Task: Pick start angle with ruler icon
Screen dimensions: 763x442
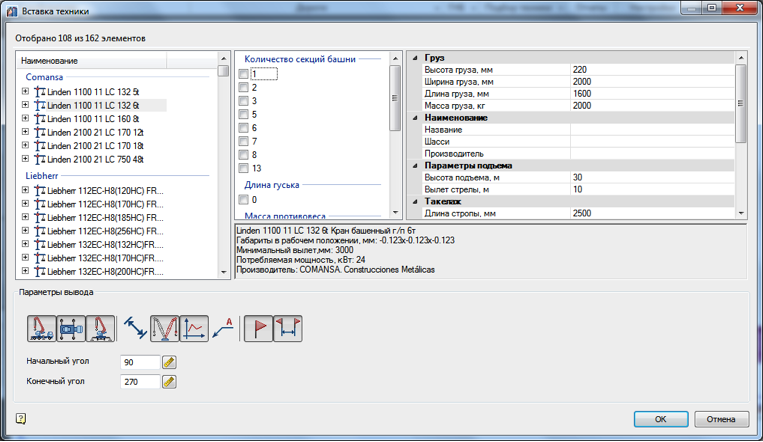Action: (x=169, y=362)
